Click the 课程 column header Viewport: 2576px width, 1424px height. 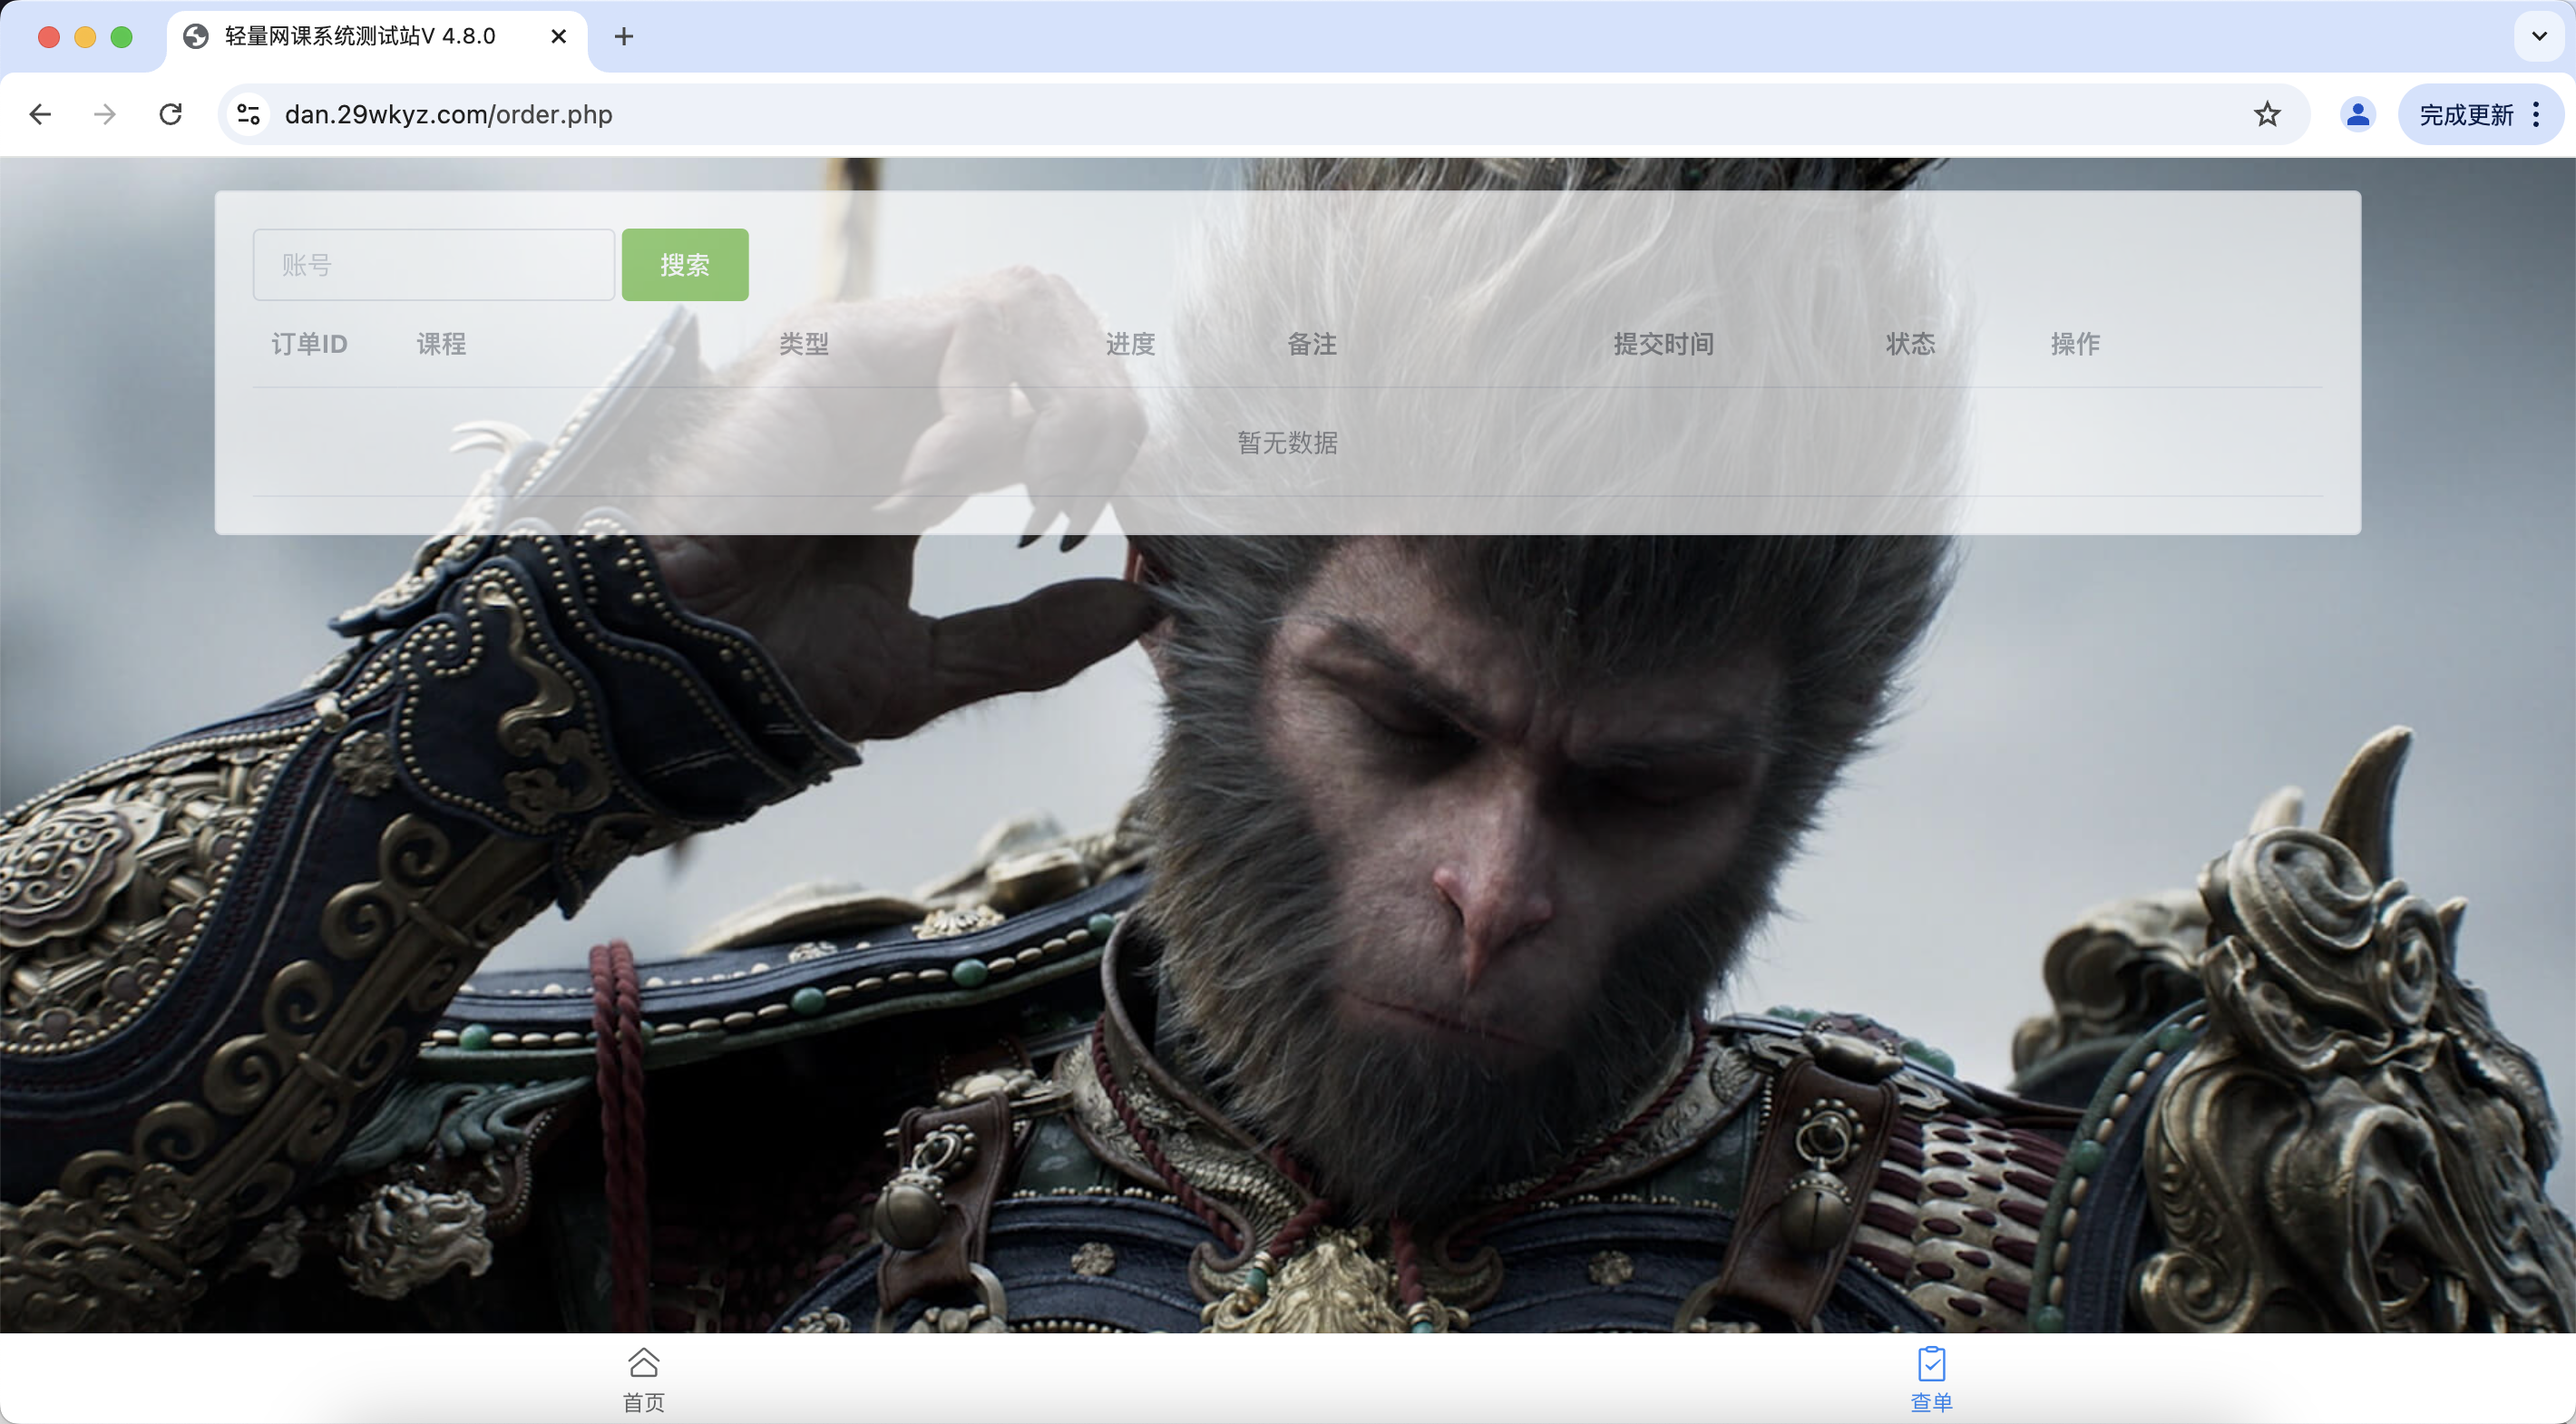tap(442, 345)
